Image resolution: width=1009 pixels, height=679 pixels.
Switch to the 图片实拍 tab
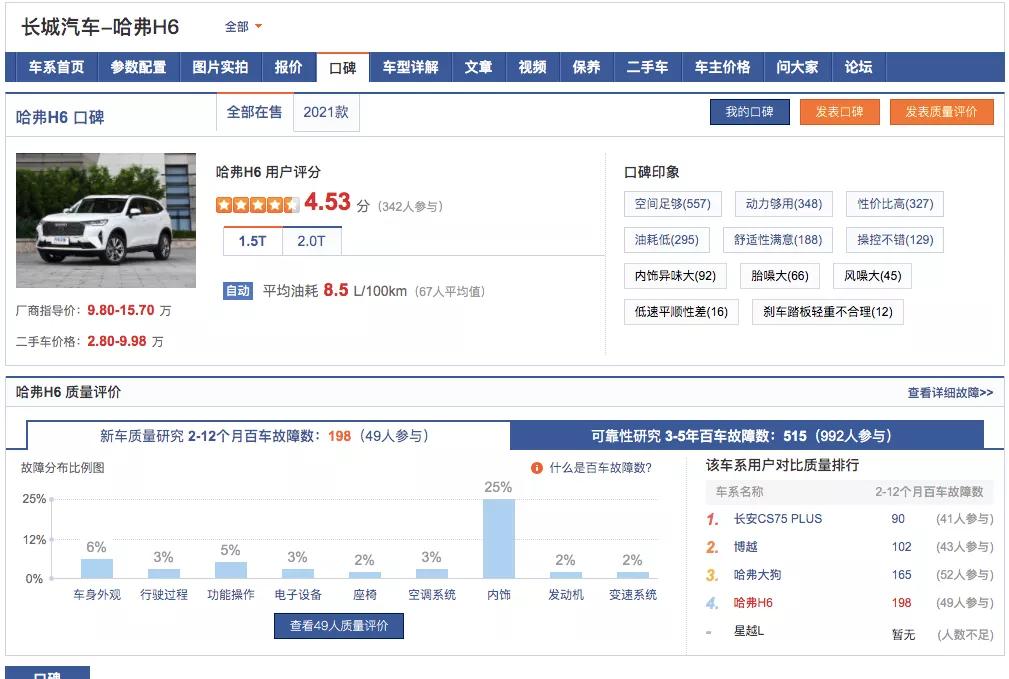click(215, 67)
